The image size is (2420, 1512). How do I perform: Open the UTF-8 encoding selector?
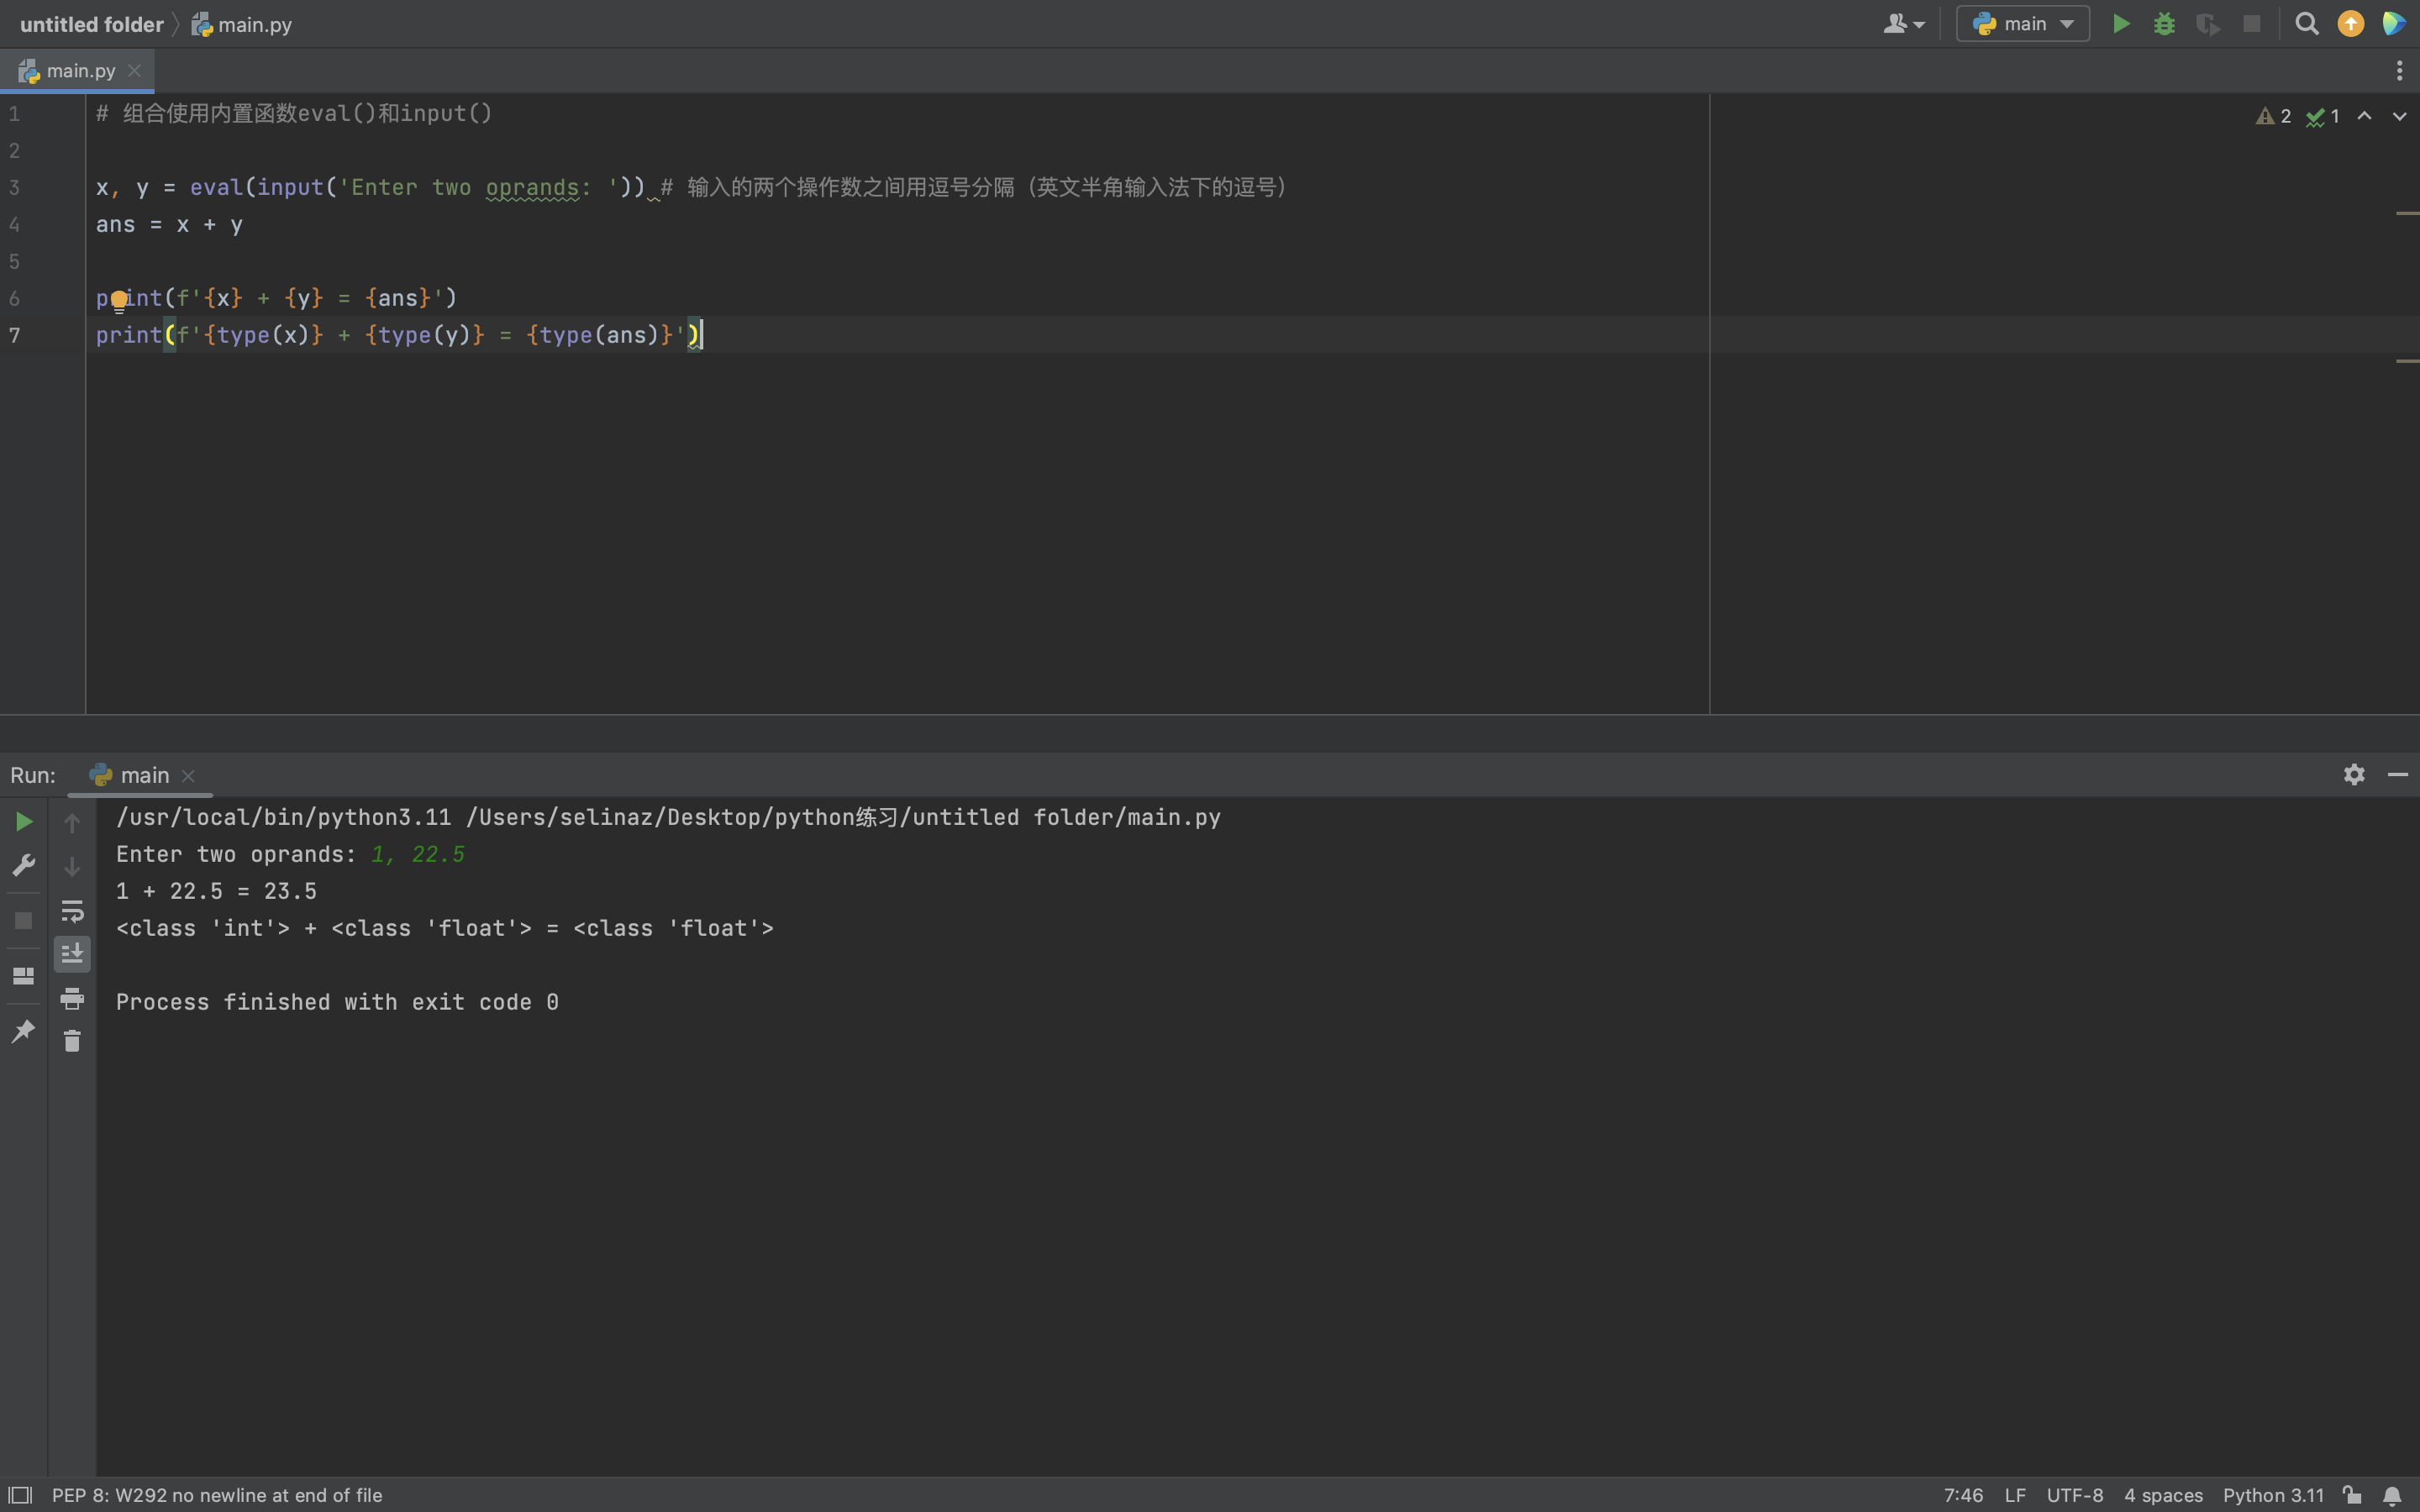[x=2074, y=1496]
